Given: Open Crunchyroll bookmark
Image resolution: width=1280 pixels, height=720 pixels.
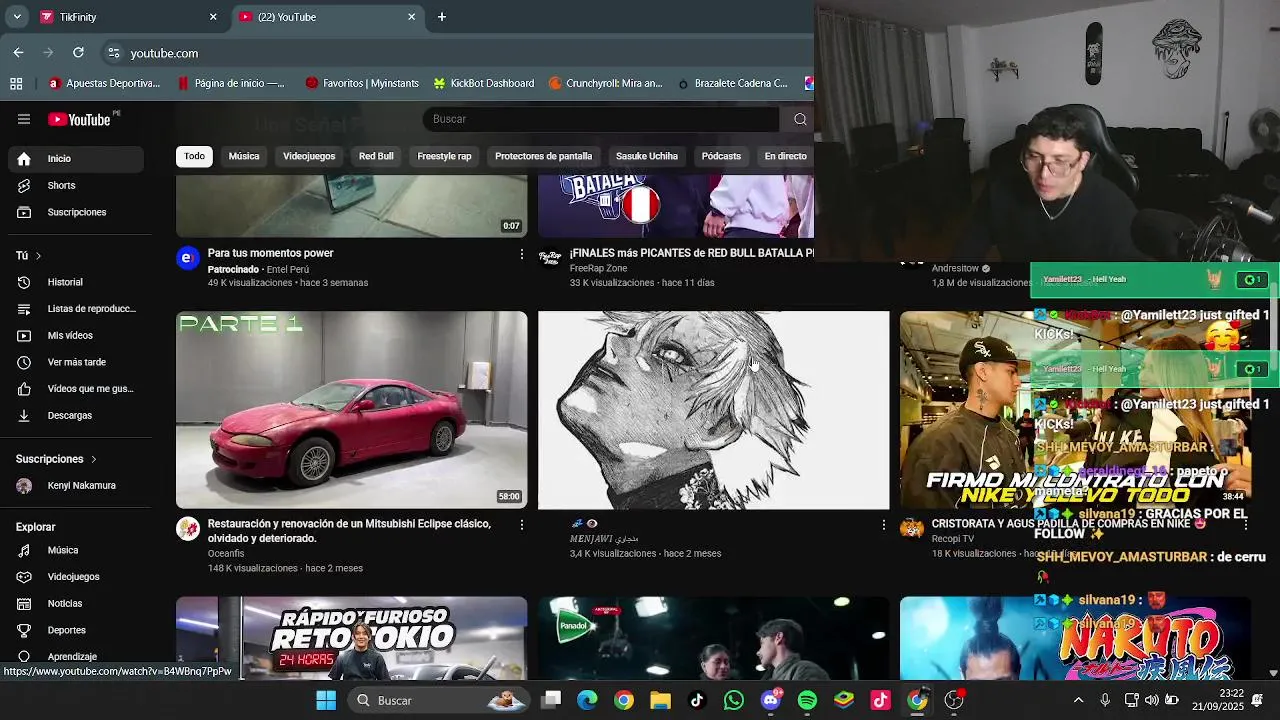Looking at the screenshot, I should [x=606, y=83].
